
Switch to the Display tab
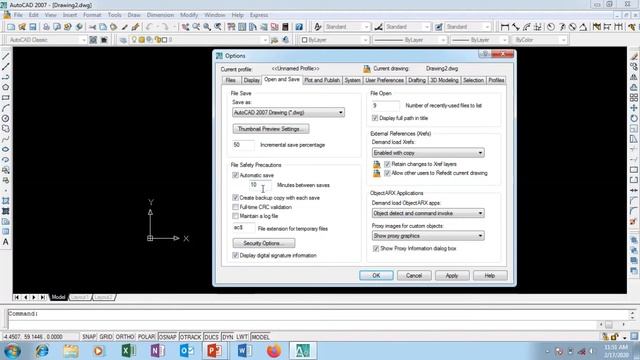click(x=251, y=80)
